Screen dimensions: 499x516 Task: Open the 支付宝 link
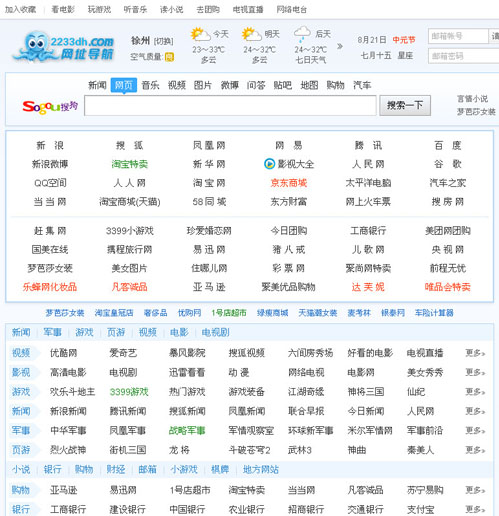pos(421,509)
